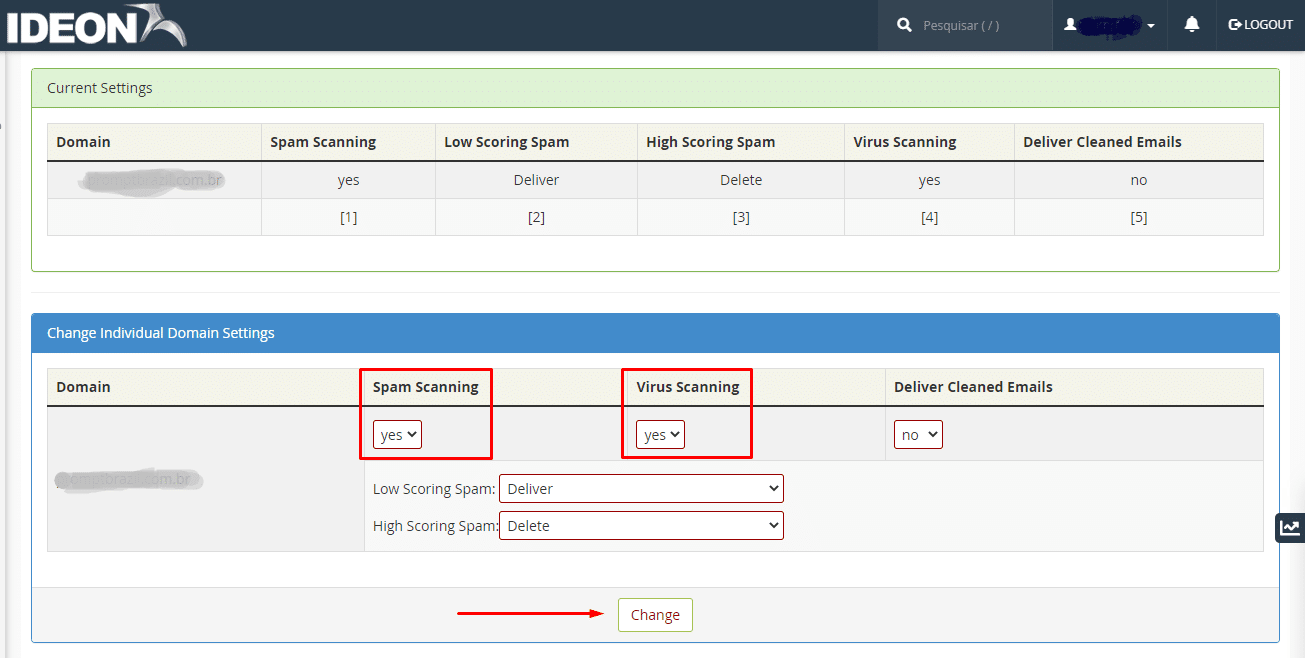Click the user profile icon
The height and width of the screenshot is (658, 1305).
click(1070, 25)
